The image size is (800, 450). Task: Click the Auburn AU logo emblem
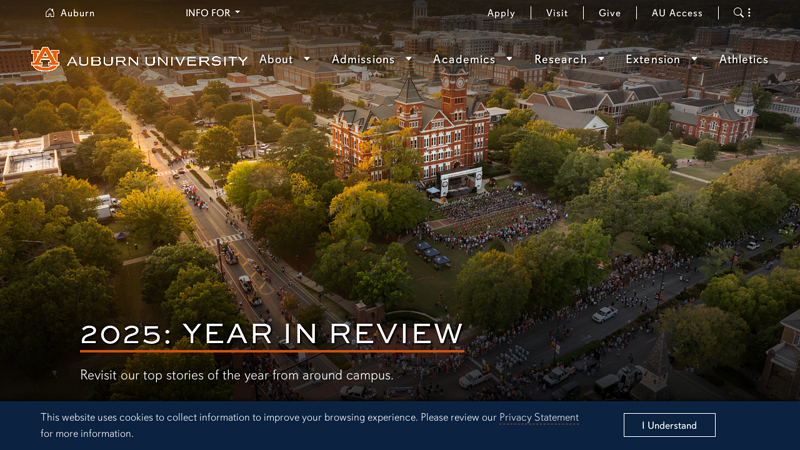tap(45, 59)
